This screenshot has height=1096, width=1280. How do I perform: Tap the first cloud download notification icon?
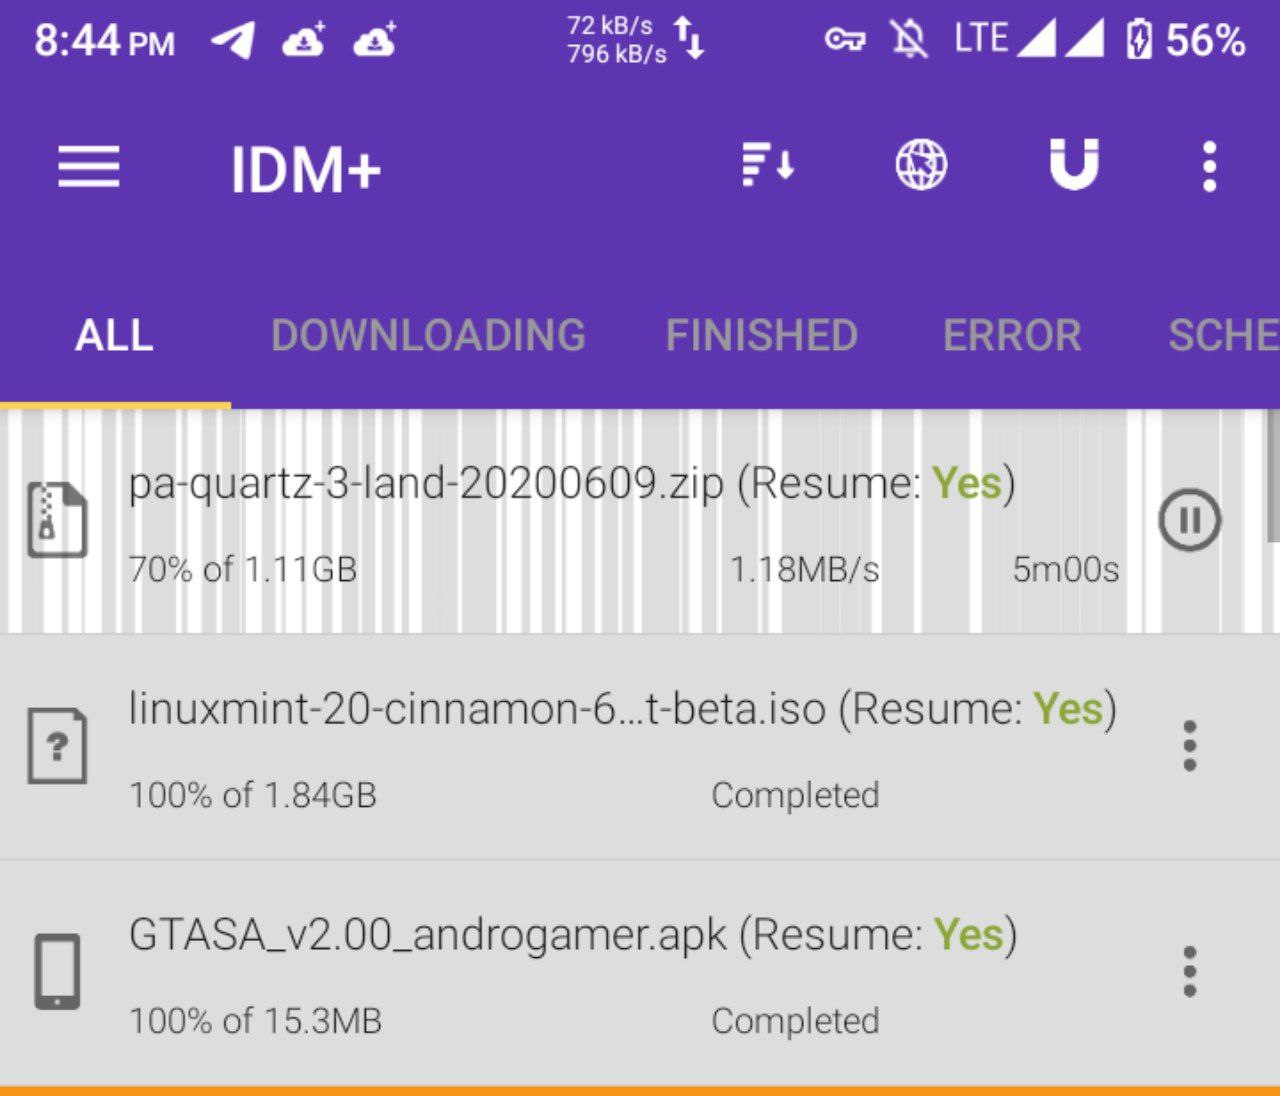pyautogui.click(x=304, y=40)
